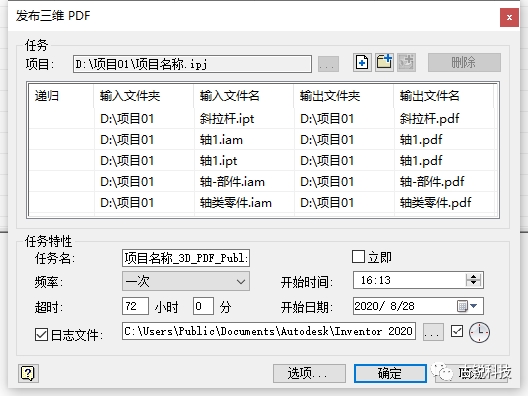Select the 轴1.ipt input file cell
The image size is (528, 396).
point(244,161)
